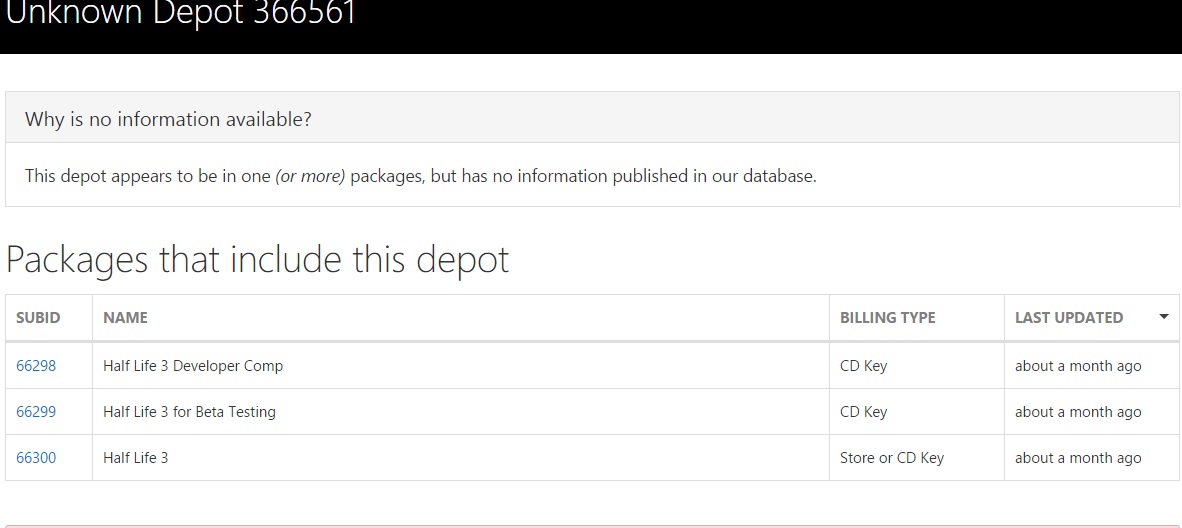The width and height of the screenshot is (1182, 528).
Task: Click Unknown Depot 366561 page title
Action: click(x=181, y=15)
